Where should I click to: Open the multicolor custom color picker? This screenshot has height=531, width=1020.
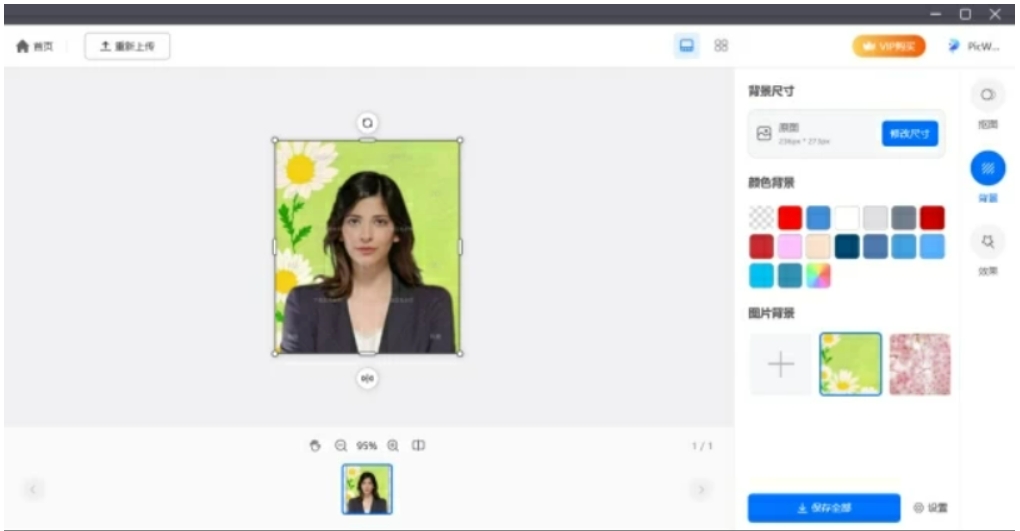(x=818, y=275)
